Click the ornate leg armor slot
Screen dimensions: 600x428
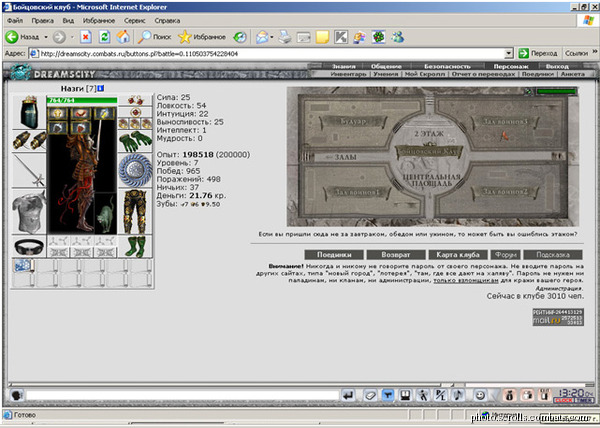[x=135, y=212]
